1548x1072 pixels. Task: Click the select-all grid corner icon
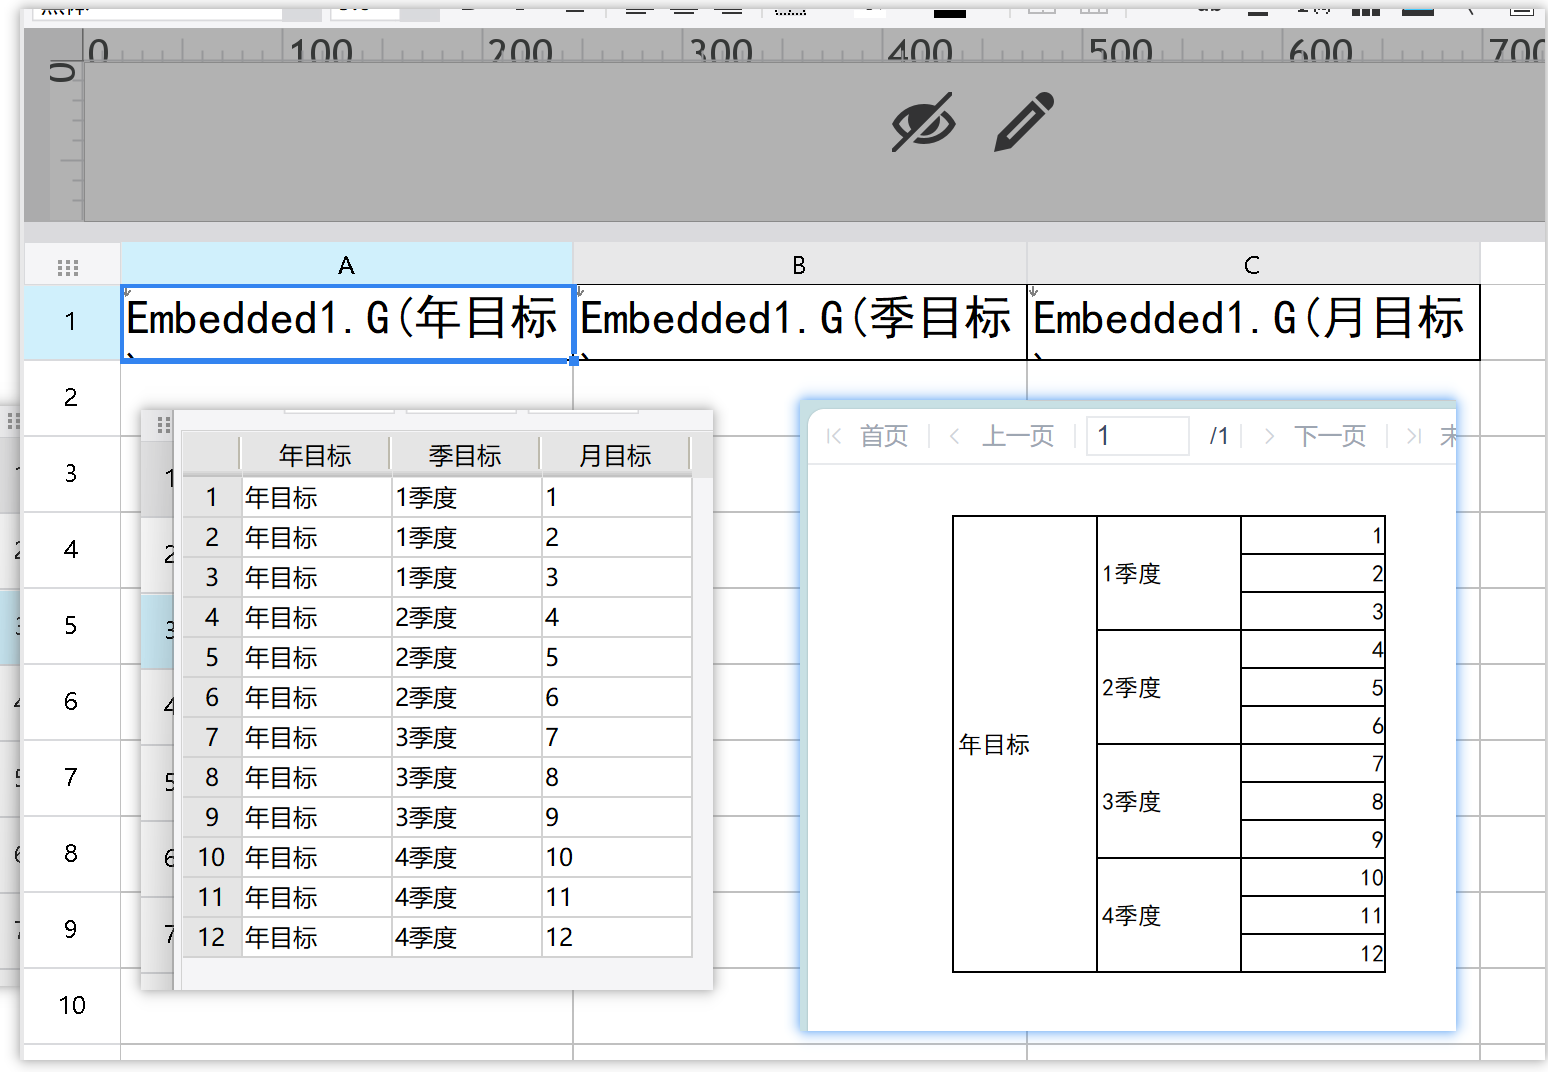pyautogui.click(x=68, y=267)
